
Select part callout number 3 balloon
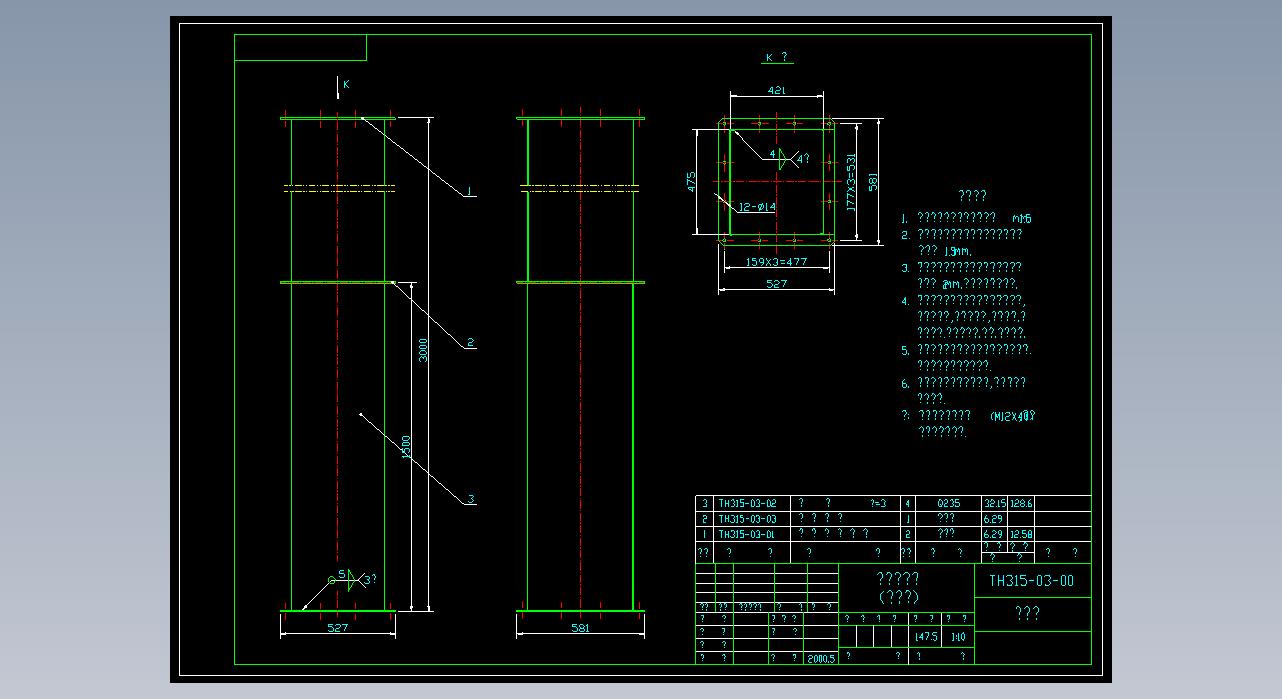(x=470, y=499)
